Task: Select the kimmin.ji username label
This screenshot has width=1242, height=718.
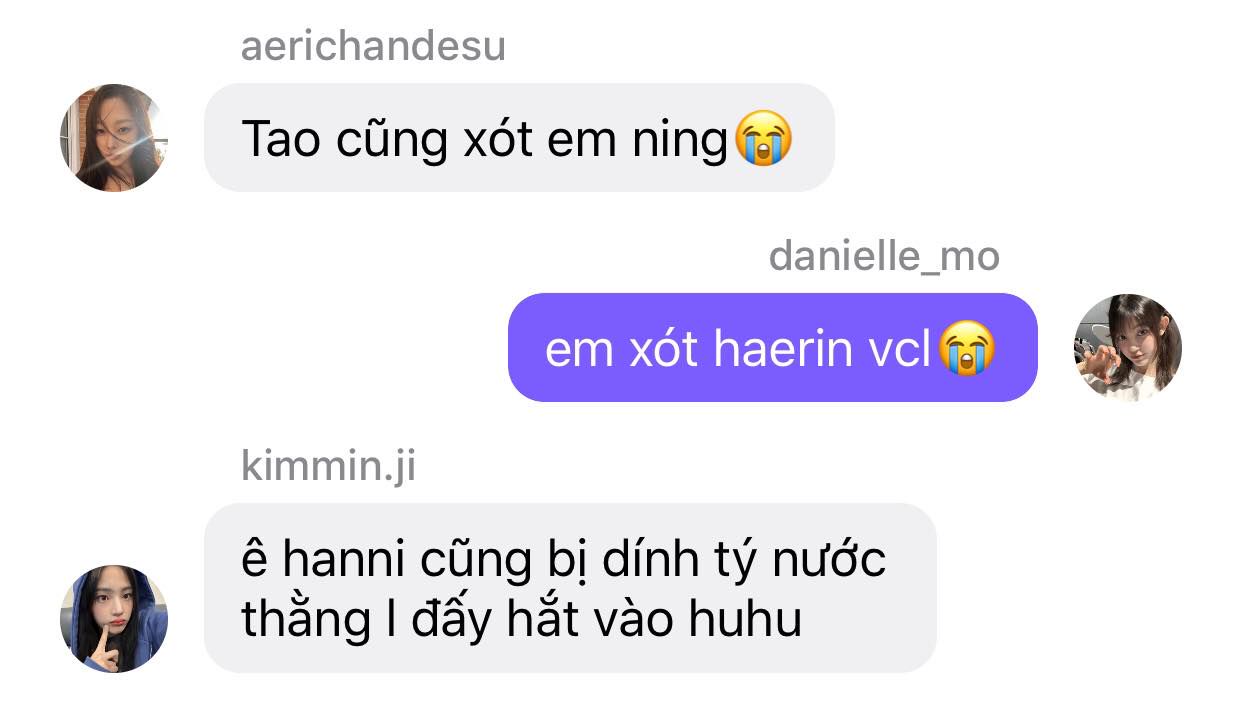Action: tap(329, 467)
